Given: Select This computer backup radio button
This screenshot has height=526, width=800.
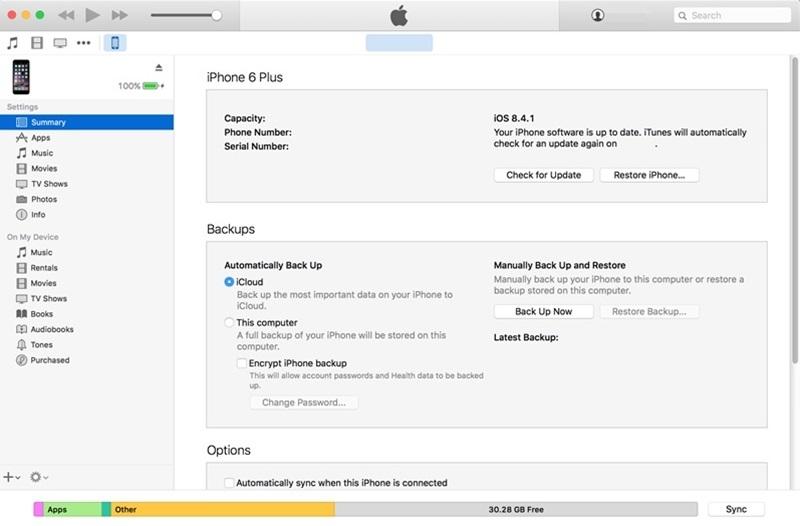Looking at the screenshot, I should [229, 322].
